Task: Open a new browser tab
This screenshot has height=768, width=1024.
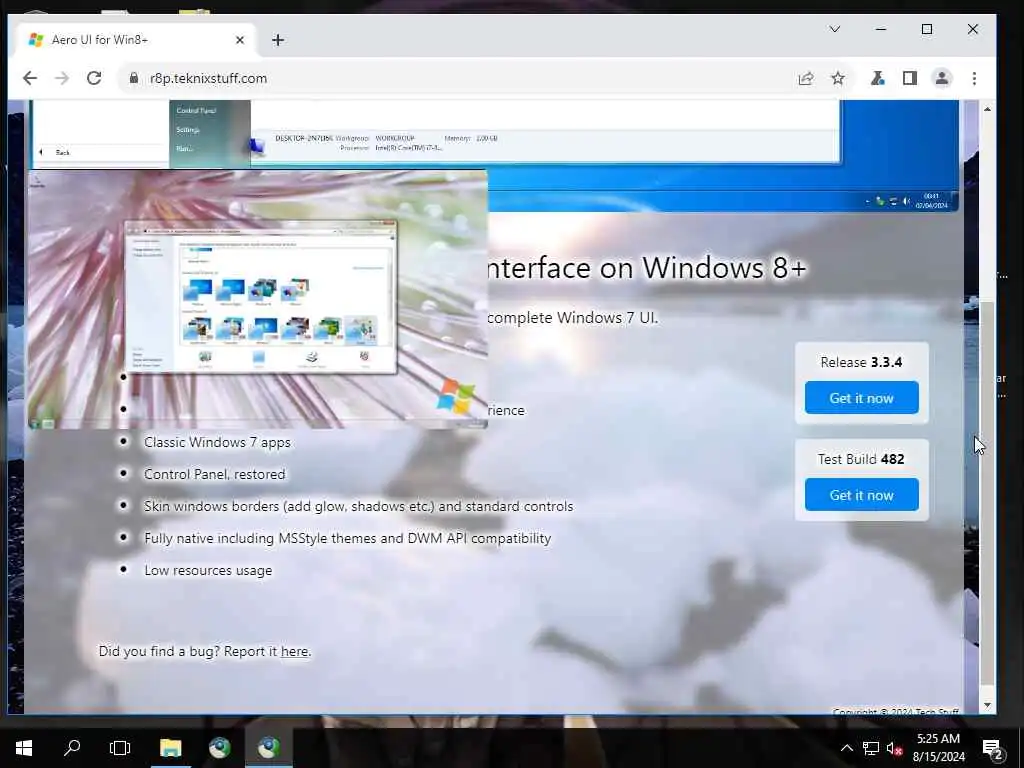Action: coord(278,40)
